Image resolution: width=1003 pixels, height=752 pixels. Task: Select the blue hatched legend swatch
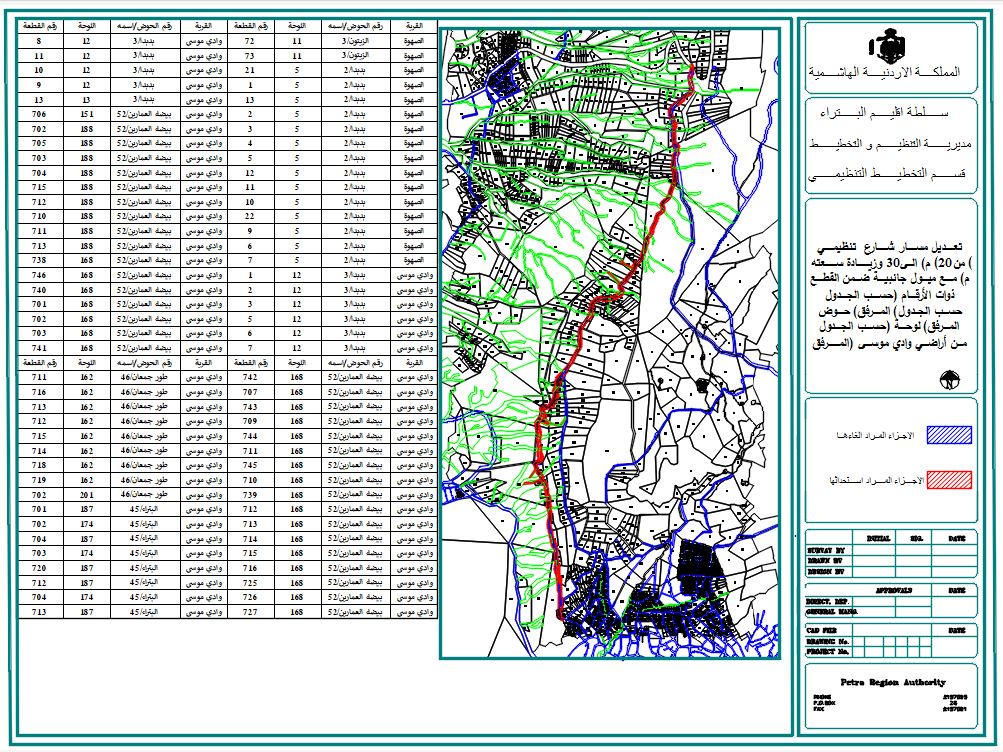click(x=949, y=436)
